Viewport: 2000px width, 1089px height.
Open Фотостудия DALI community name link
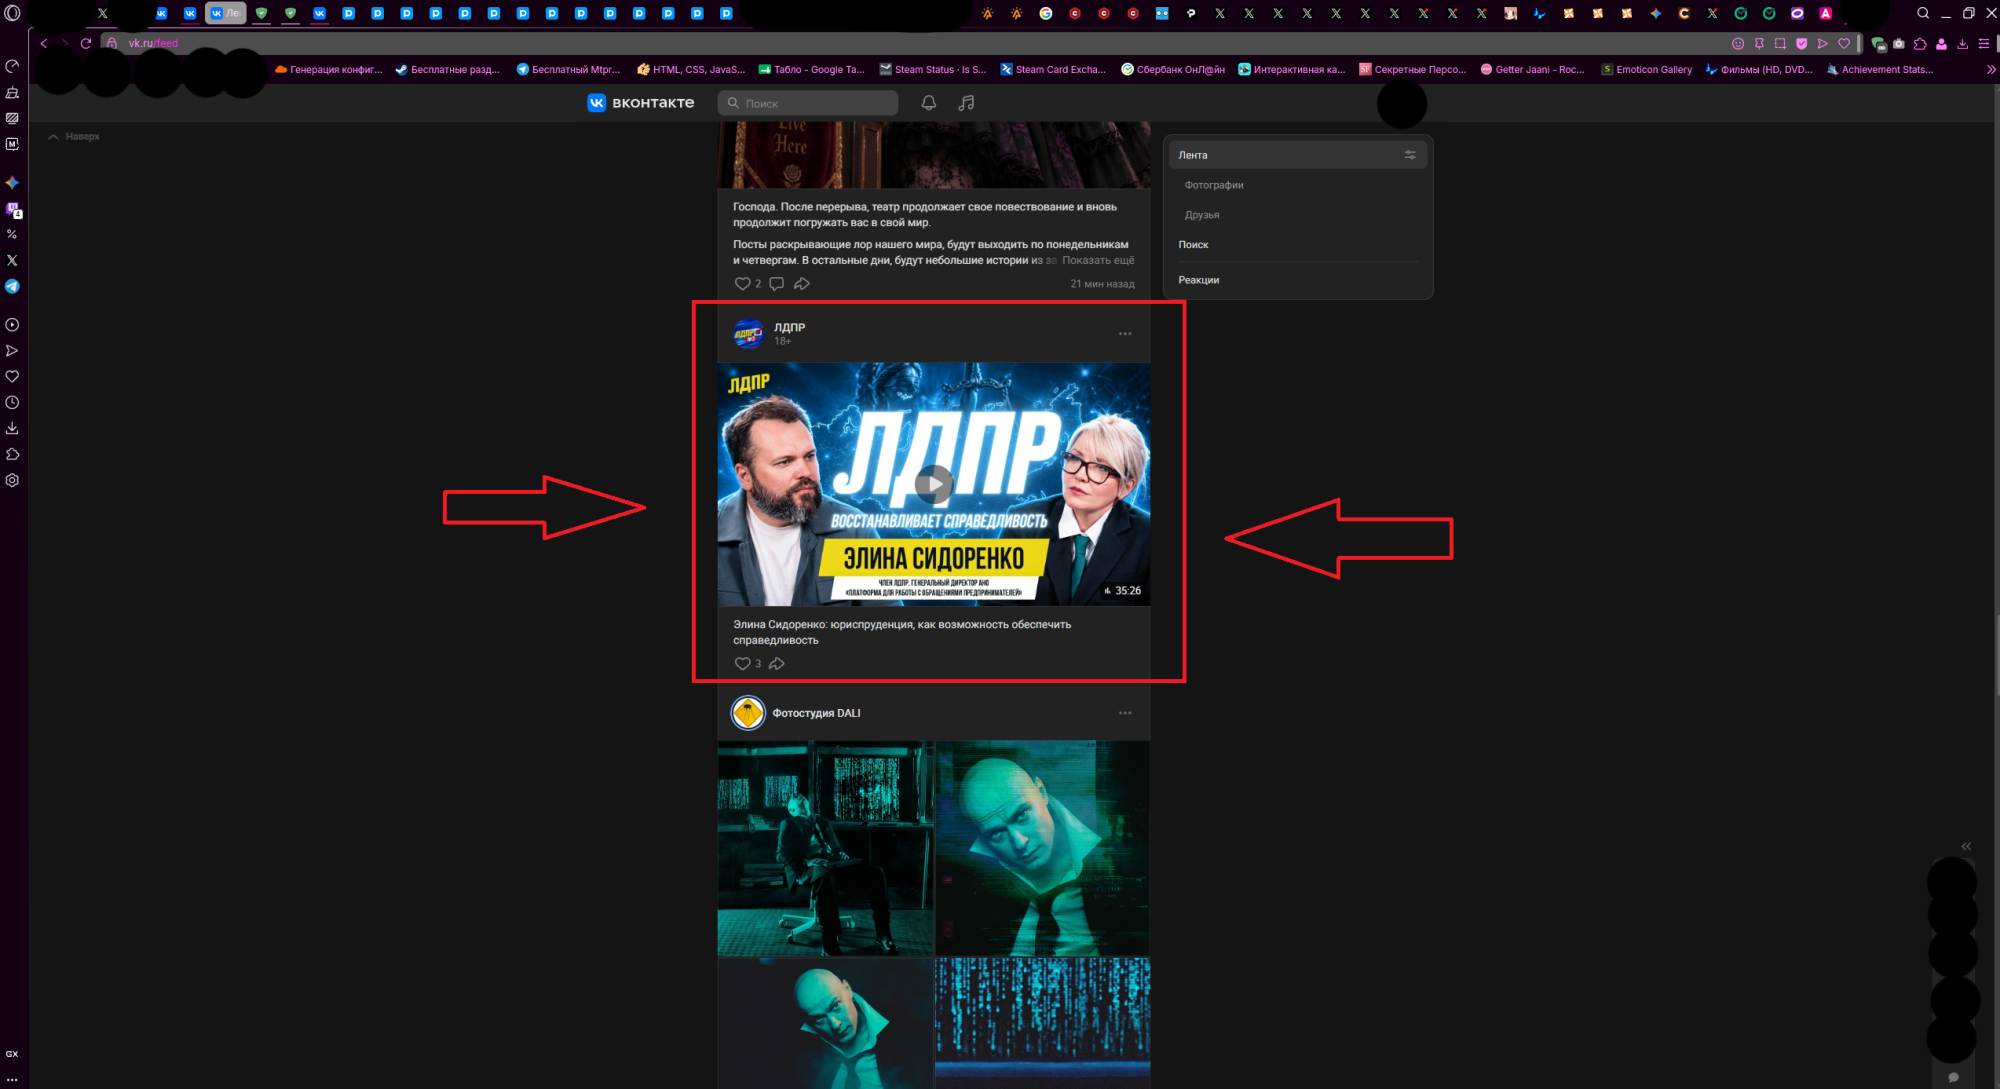[816, 713]
